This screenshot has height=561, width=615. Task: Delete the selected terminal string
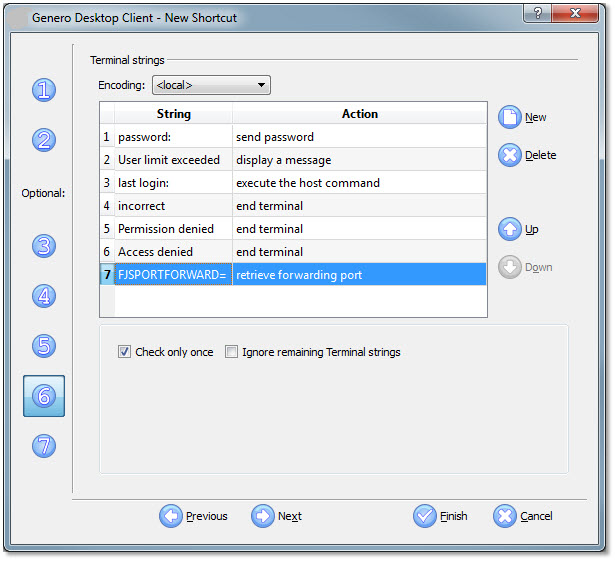click(x=527, y=155)
